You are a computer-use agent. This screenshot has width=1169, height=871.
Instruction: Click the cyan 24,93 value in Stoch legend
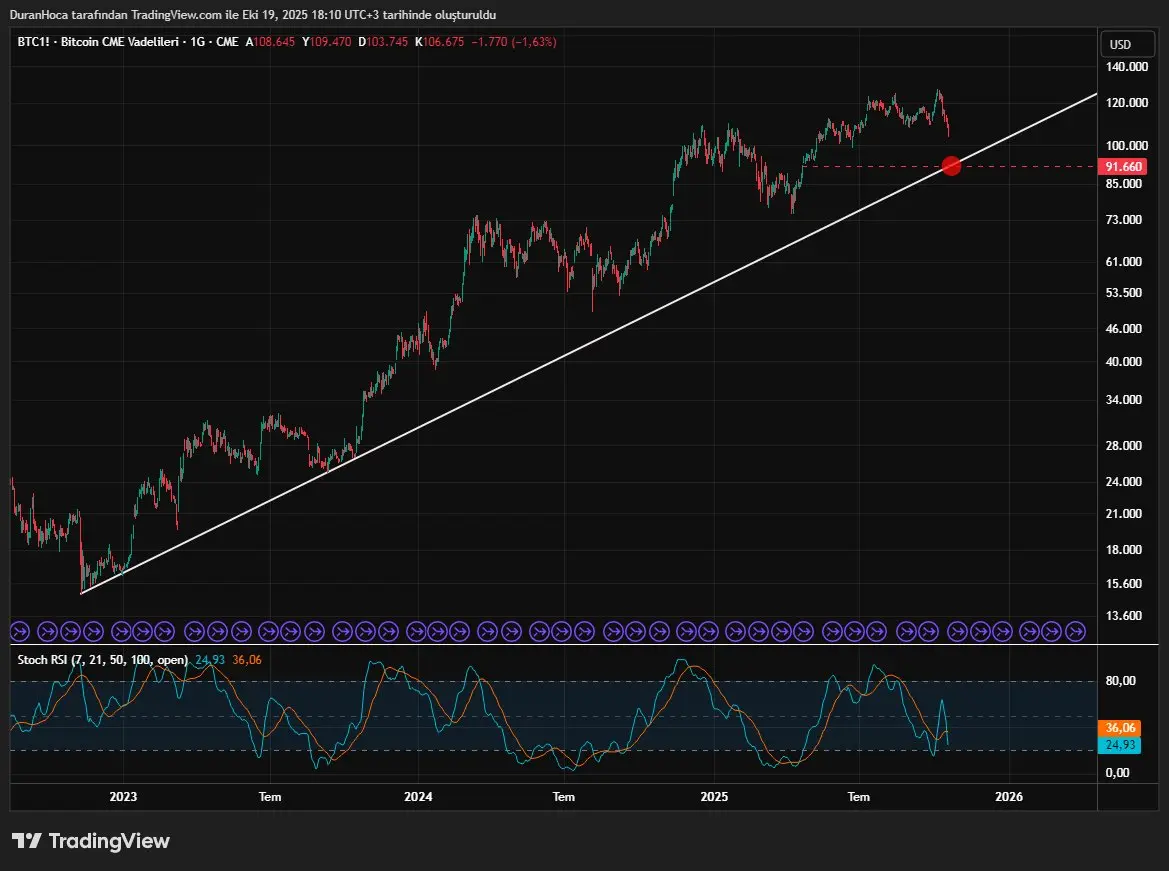209,659
